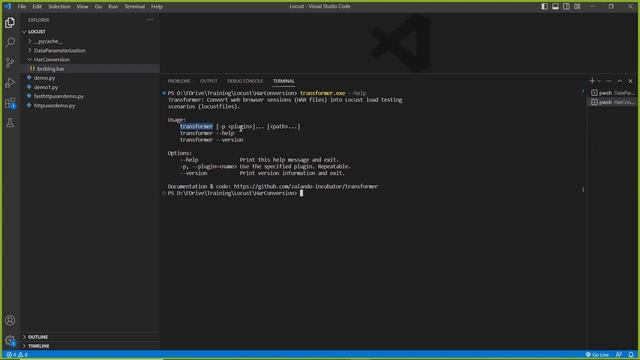Screen dimensions: 640x360
Task: Click the Explorer panel title
Action: (39, 20)
